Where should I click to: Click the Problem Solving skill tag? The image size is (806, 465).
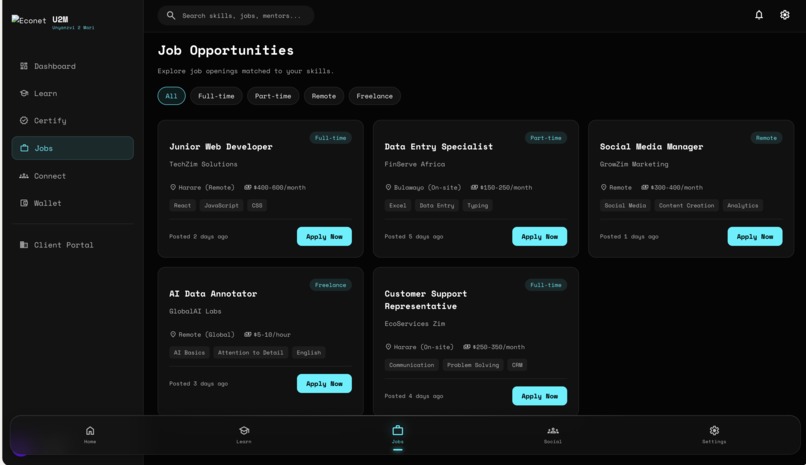click(x=472, y=365)
